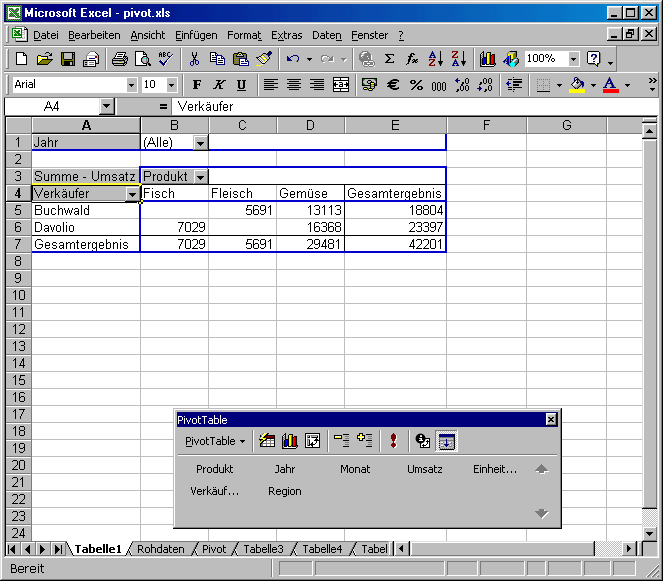
Task: Switch to the Rohdaten sheet tab
Action: coord(161,549)
